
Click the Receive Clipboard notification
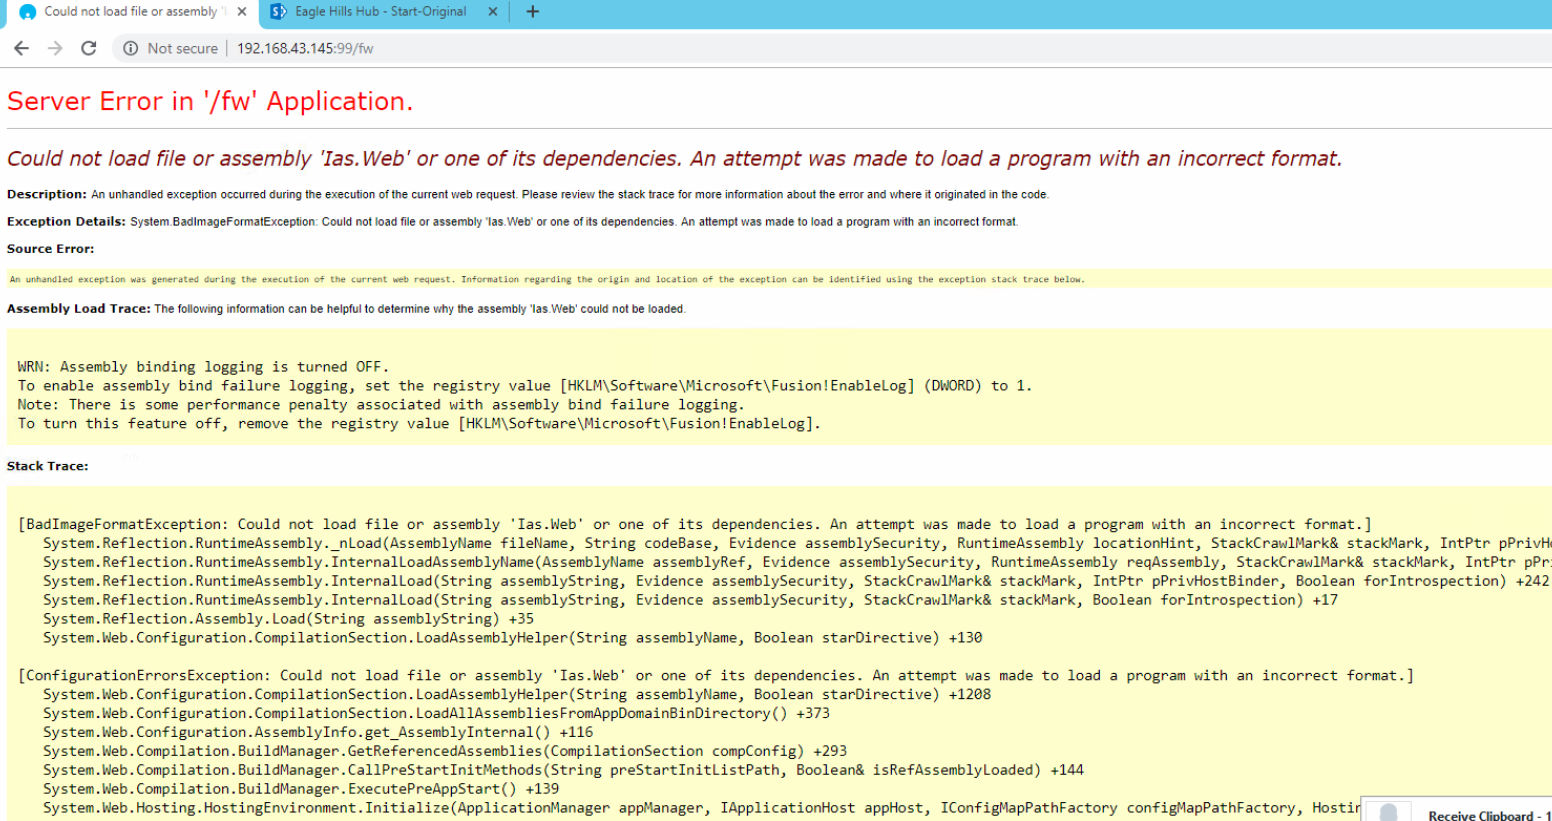(x=1480, y=812)
